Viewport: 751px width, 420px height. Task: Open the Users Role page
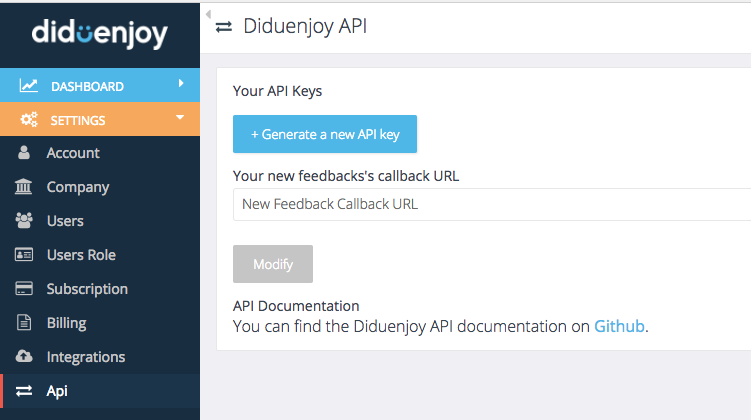click(x=100, y=255)
